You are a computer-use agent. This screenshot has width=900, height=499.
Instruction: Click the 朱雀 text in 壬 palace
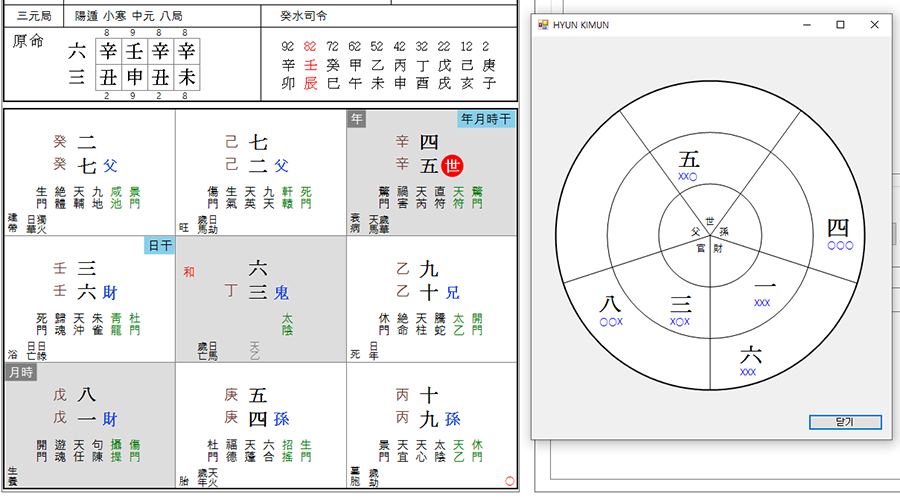click(x=98, y=324)
